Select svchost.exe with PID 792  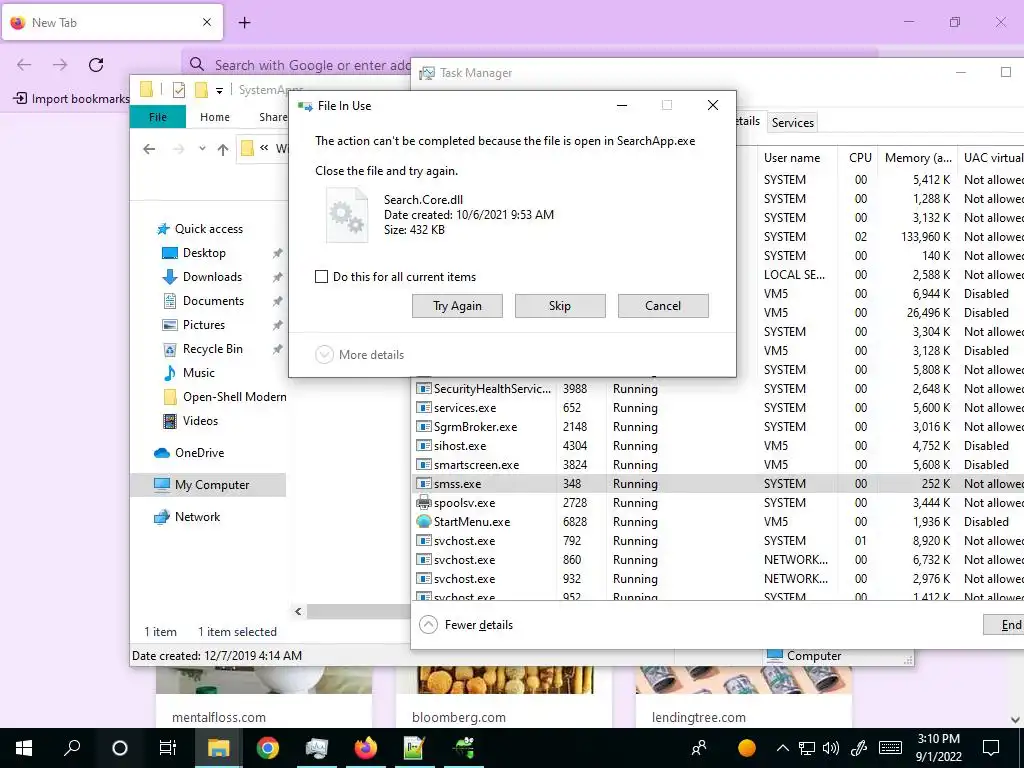click(x=718, y=541)
